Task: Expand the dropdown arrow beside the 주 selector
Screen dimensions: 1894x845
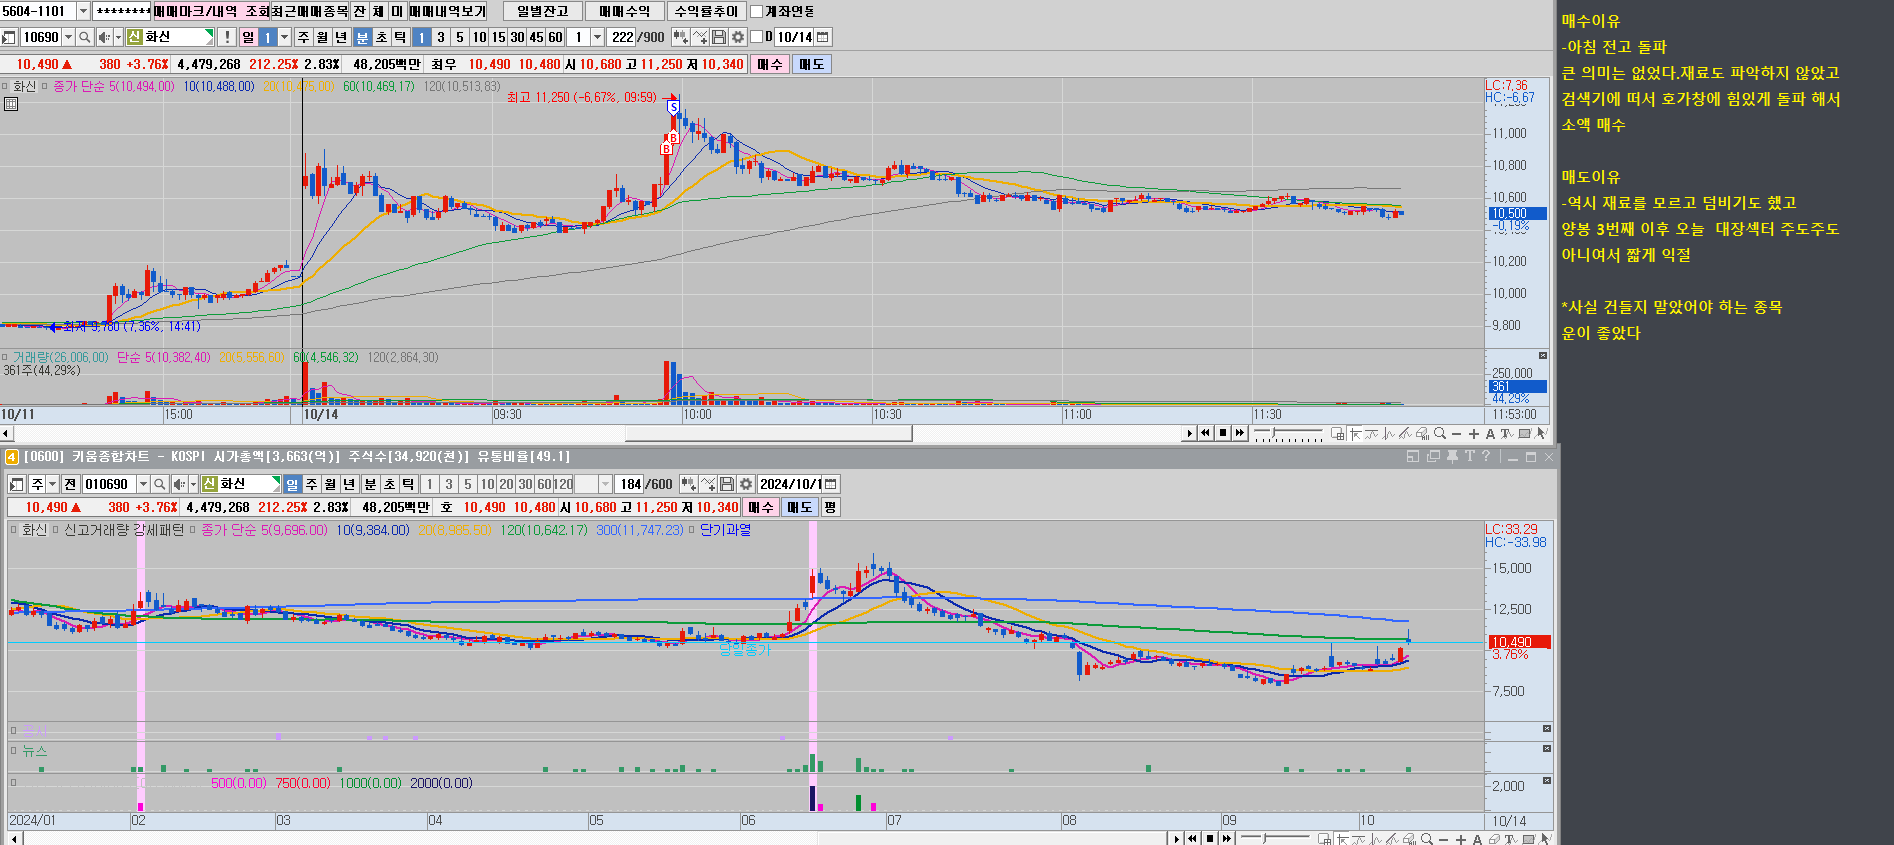Action: click(x=52, y=484)
